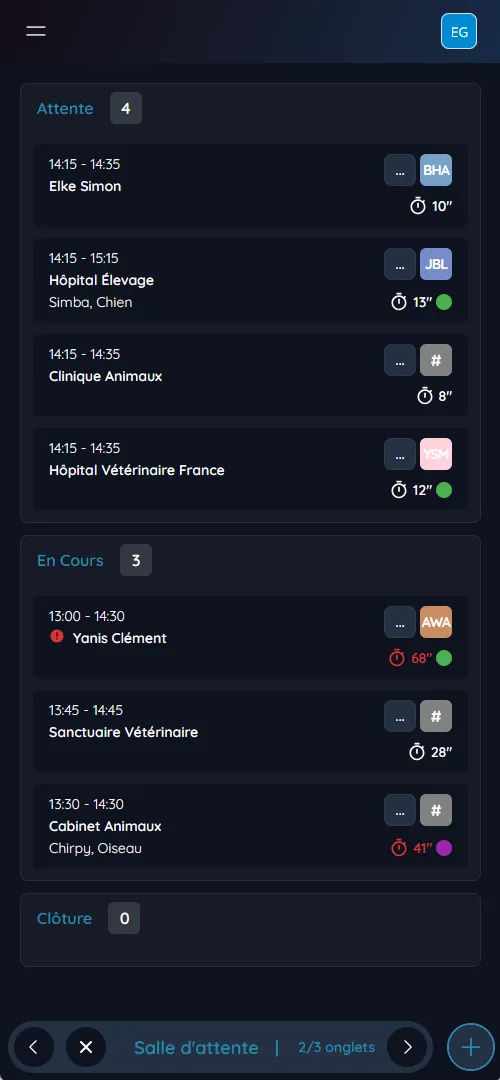The width and height of the screenshot is (500, 1080).
Task: Click the Clôture section header
Action: 65,918
